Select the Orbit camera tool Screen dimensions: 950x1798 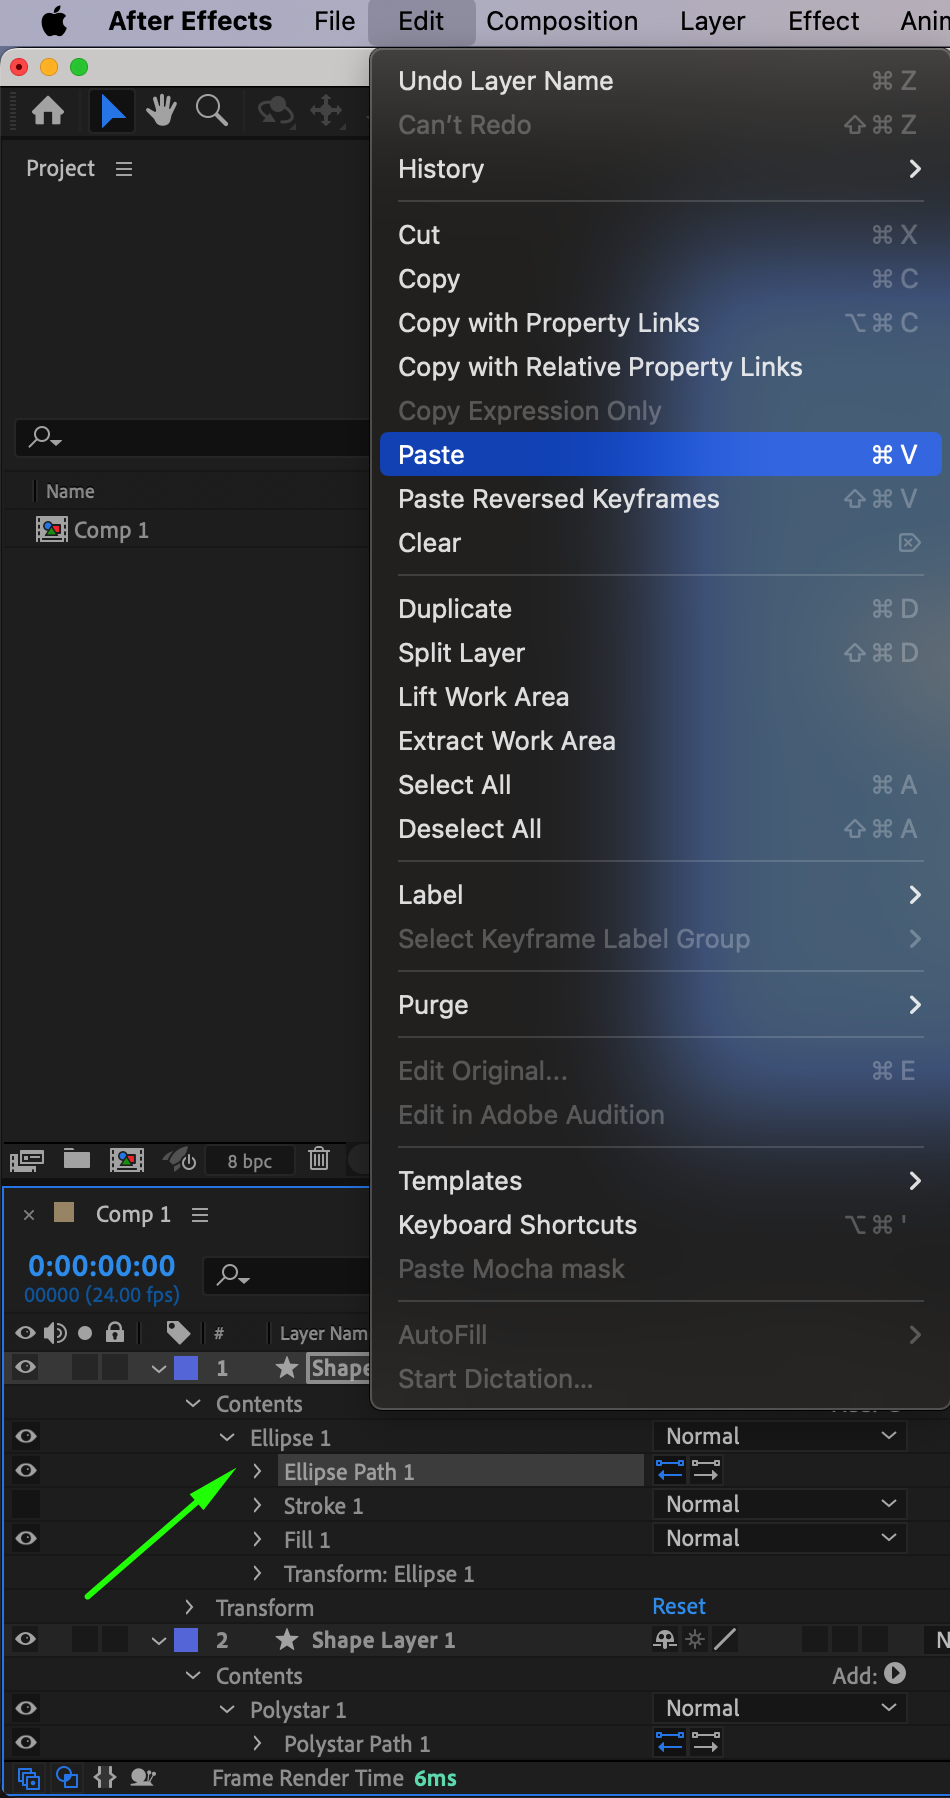click(x=276, y=110)
